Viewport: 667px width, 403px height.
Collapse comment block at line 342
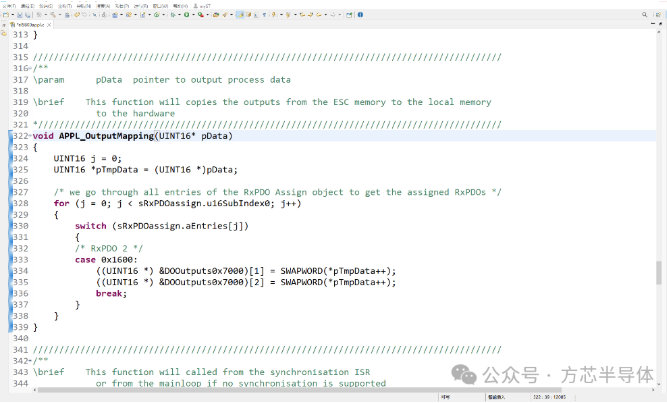(30, 361)
